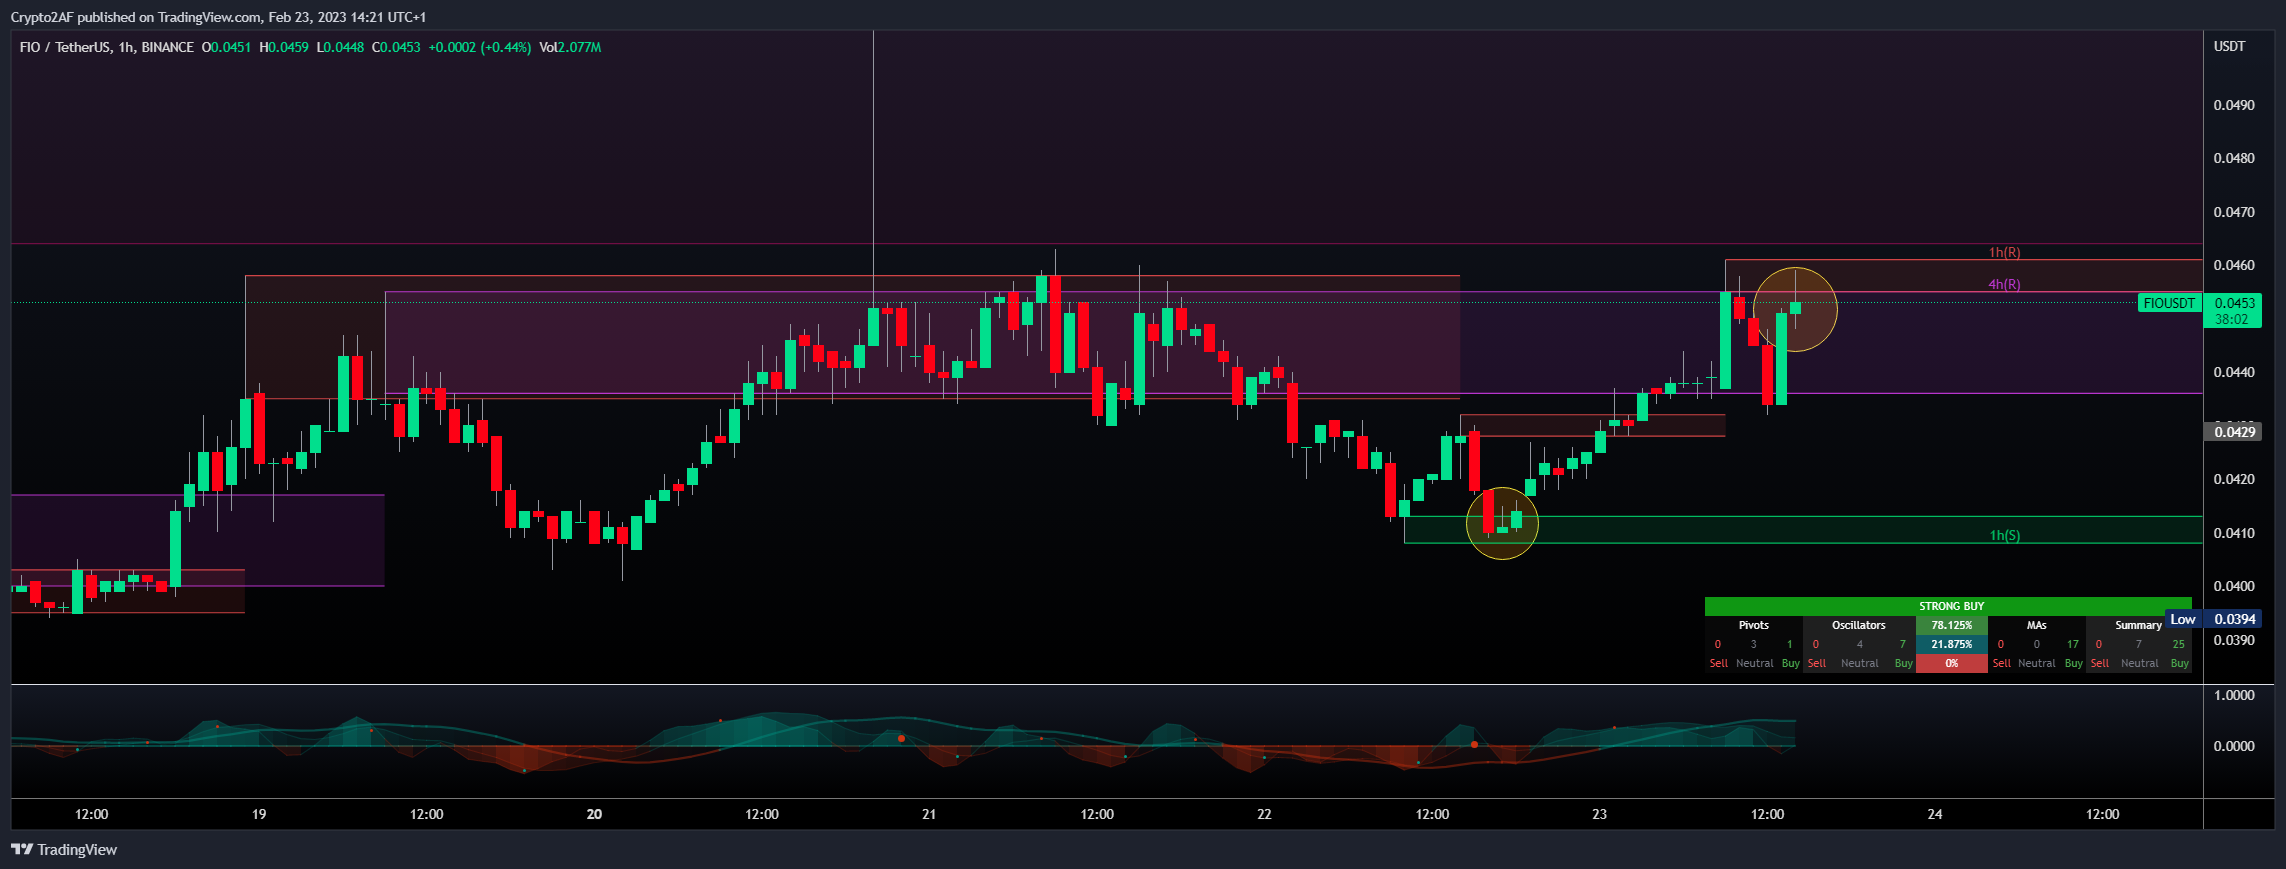Image resolution: width=2286 pixels, height=869 pixels.
Task: Click the Oscillators column header
Action: 1859,625
